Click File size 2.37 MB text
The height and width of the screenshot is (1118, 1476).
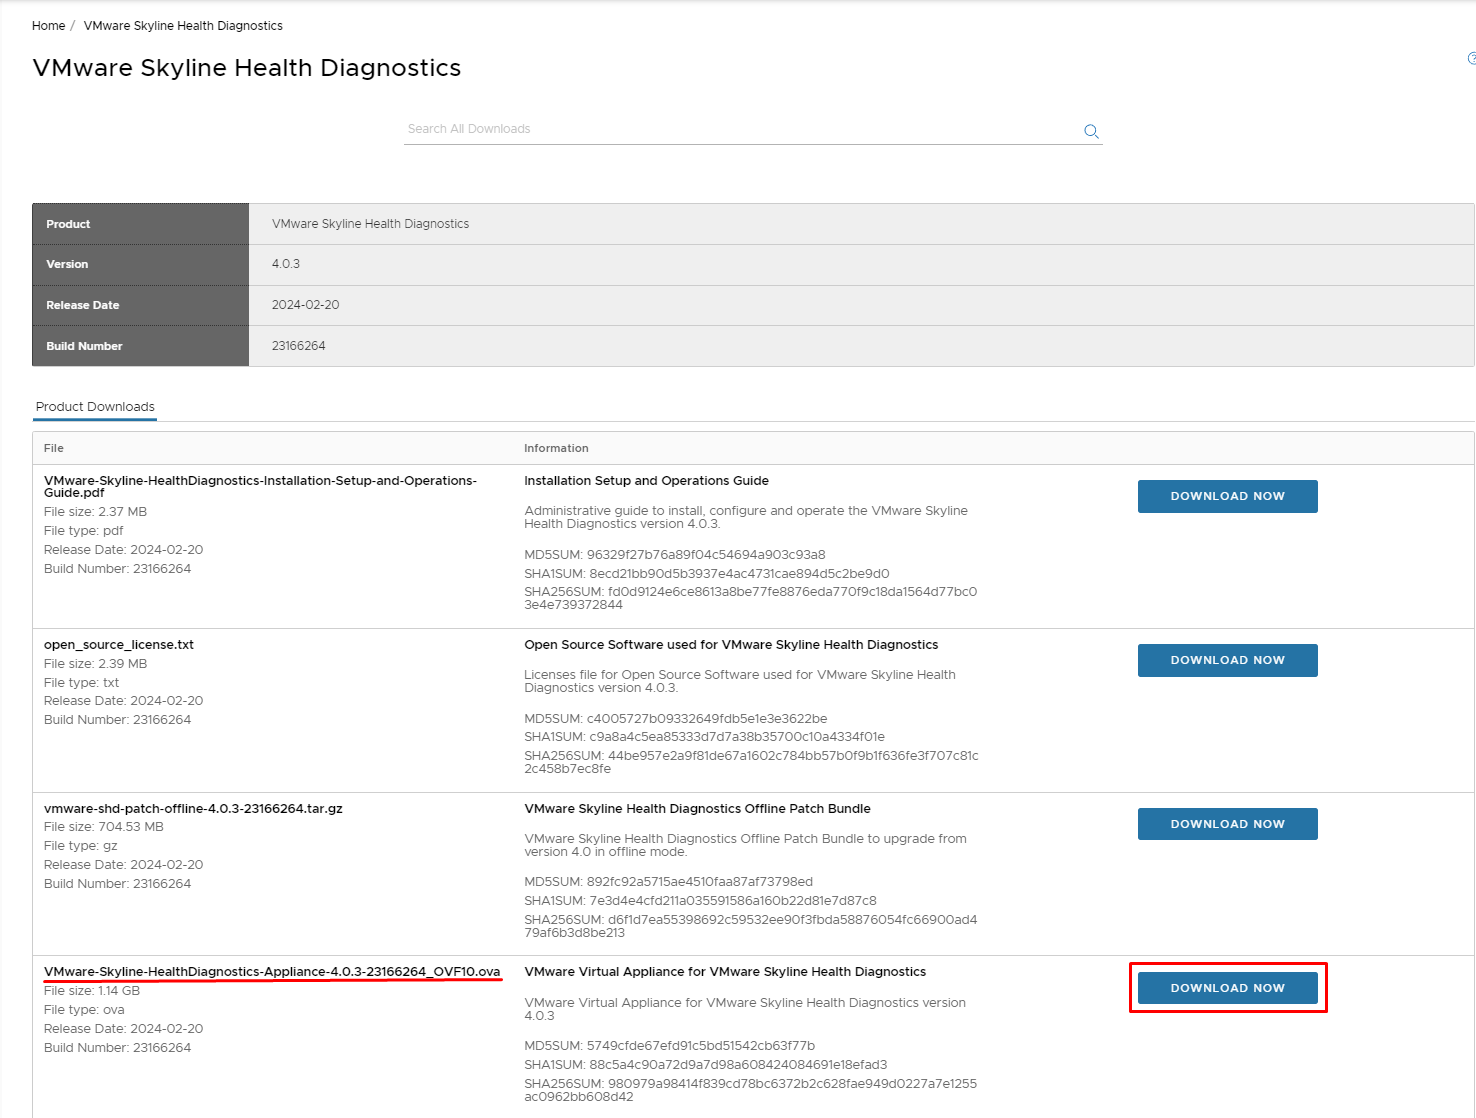click(x=95, y=512)
